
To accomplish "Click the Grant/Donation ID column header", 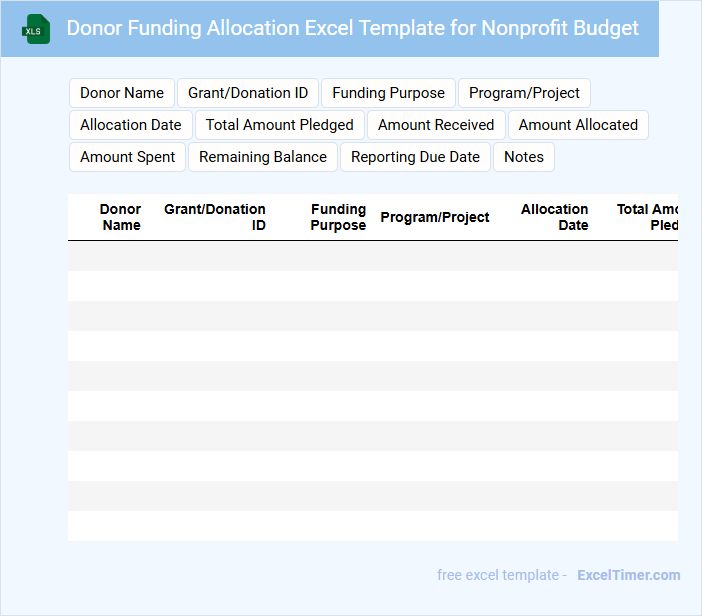I will coord(215,217).
